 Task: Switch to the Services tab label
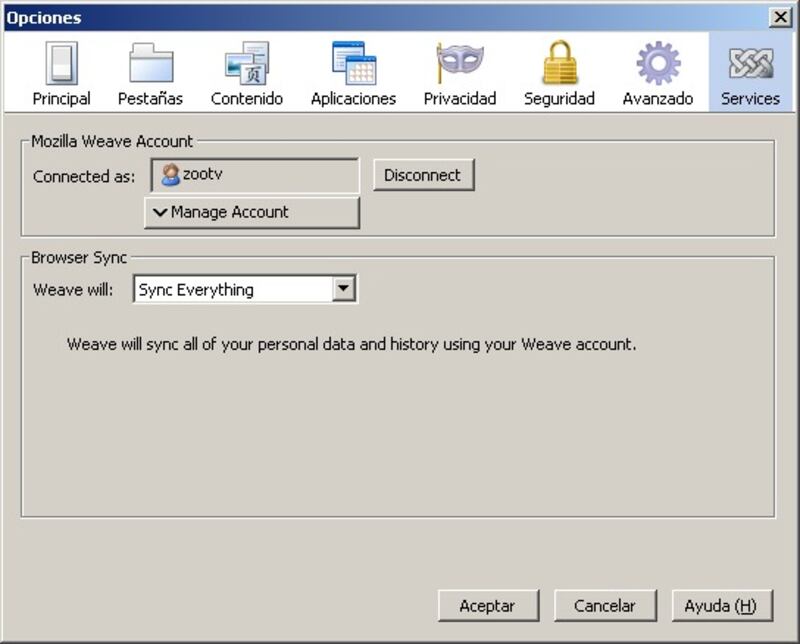[x=750, y=98]
